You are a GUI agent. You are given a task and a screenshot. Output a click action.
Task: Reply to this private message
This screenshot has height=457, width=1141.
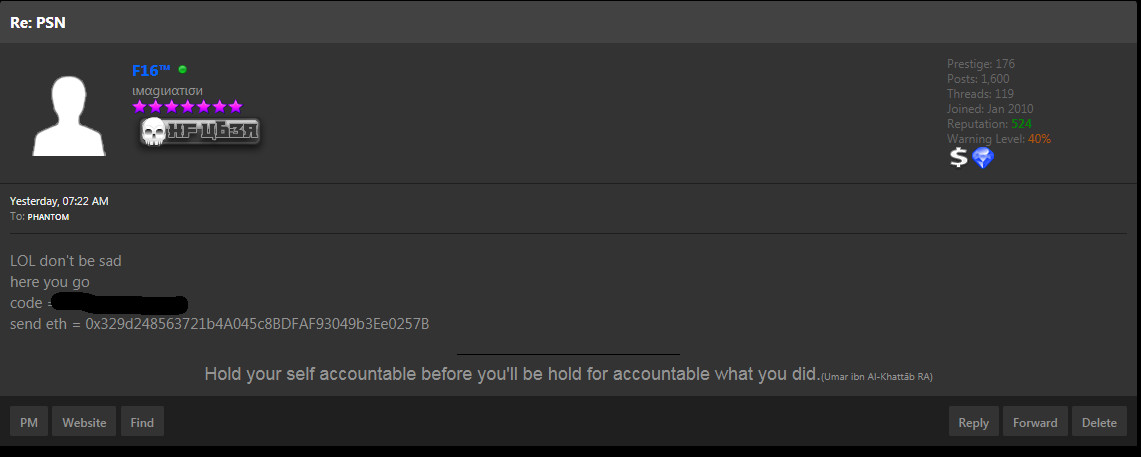tap(974, 422)
